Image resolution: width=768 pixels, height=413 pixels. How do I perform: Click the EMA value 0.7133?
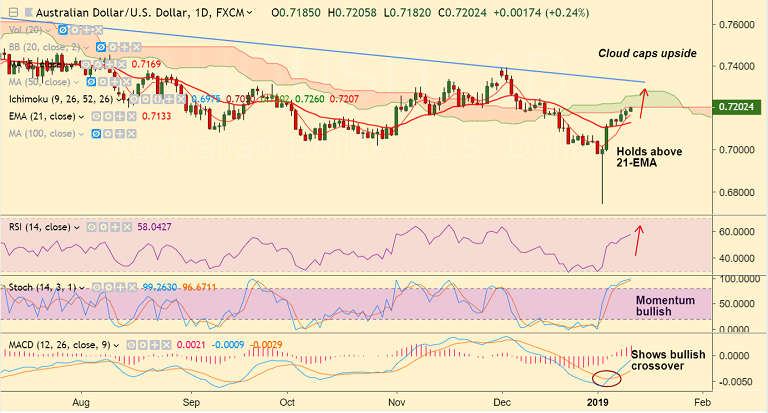[x=157, y=117]
